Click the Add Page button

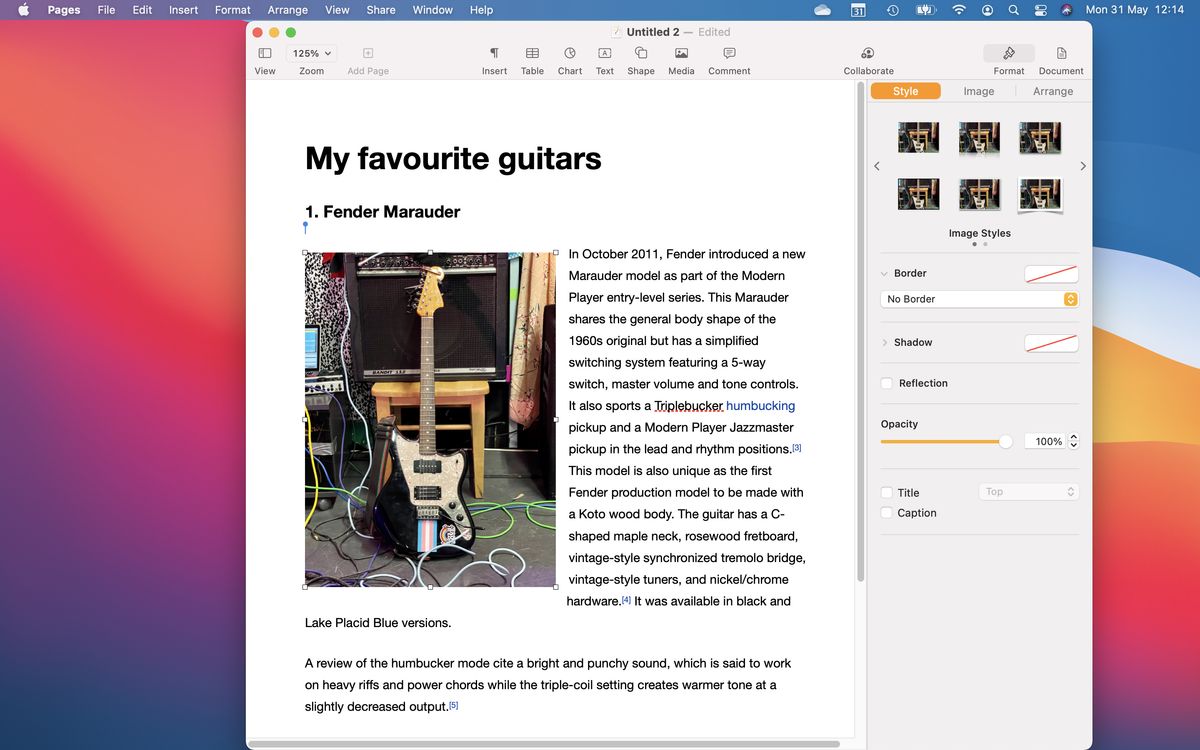367,58
